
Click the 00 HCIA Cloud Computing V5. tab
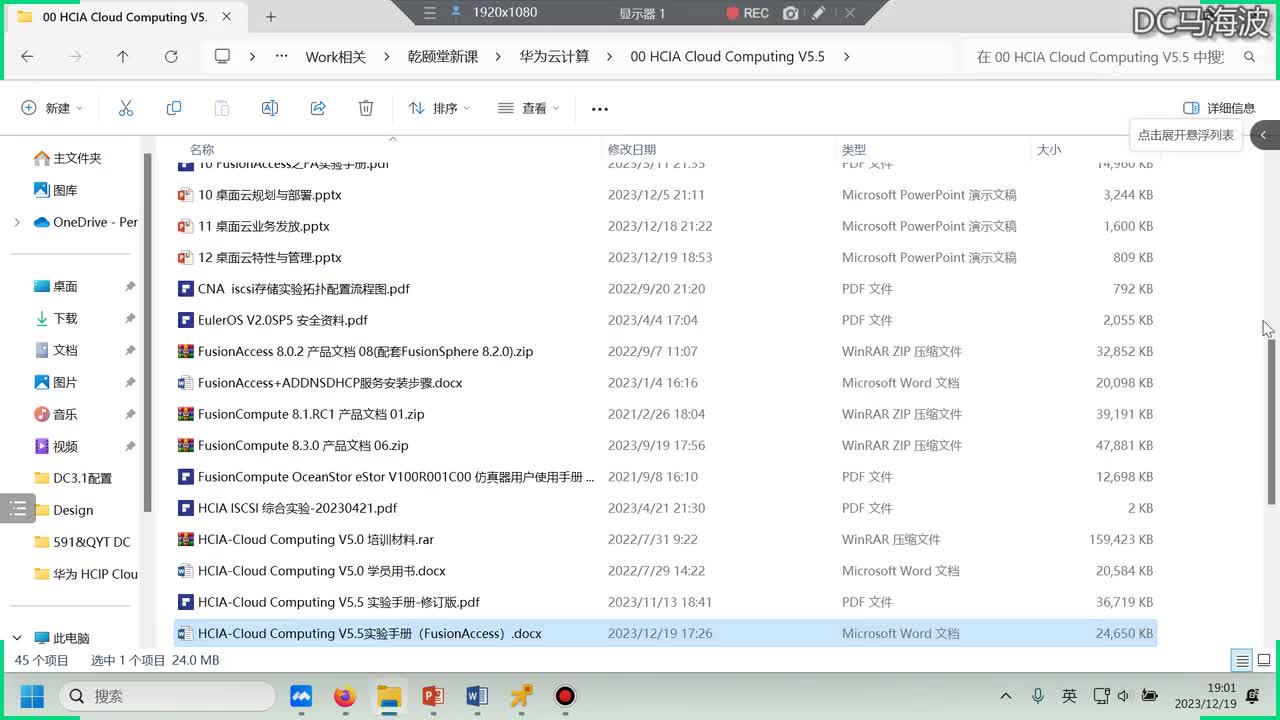(x=124, y=17)
